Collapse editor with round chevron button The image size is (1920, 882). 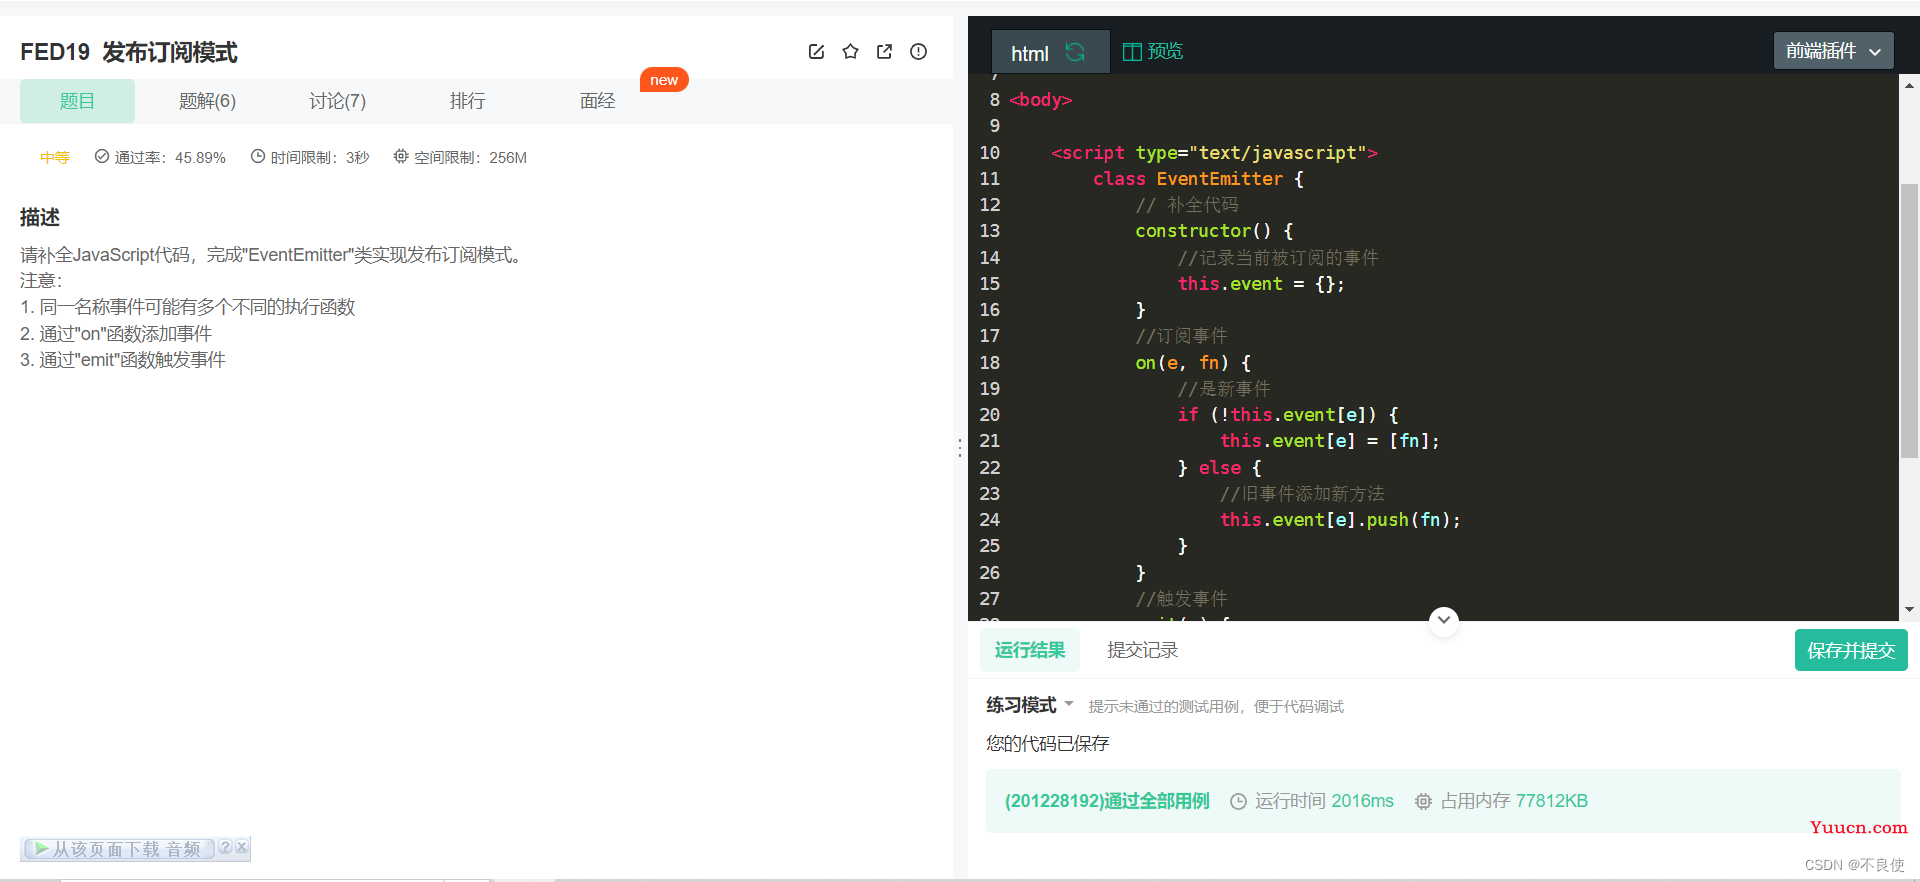[x=1443, y=620]
